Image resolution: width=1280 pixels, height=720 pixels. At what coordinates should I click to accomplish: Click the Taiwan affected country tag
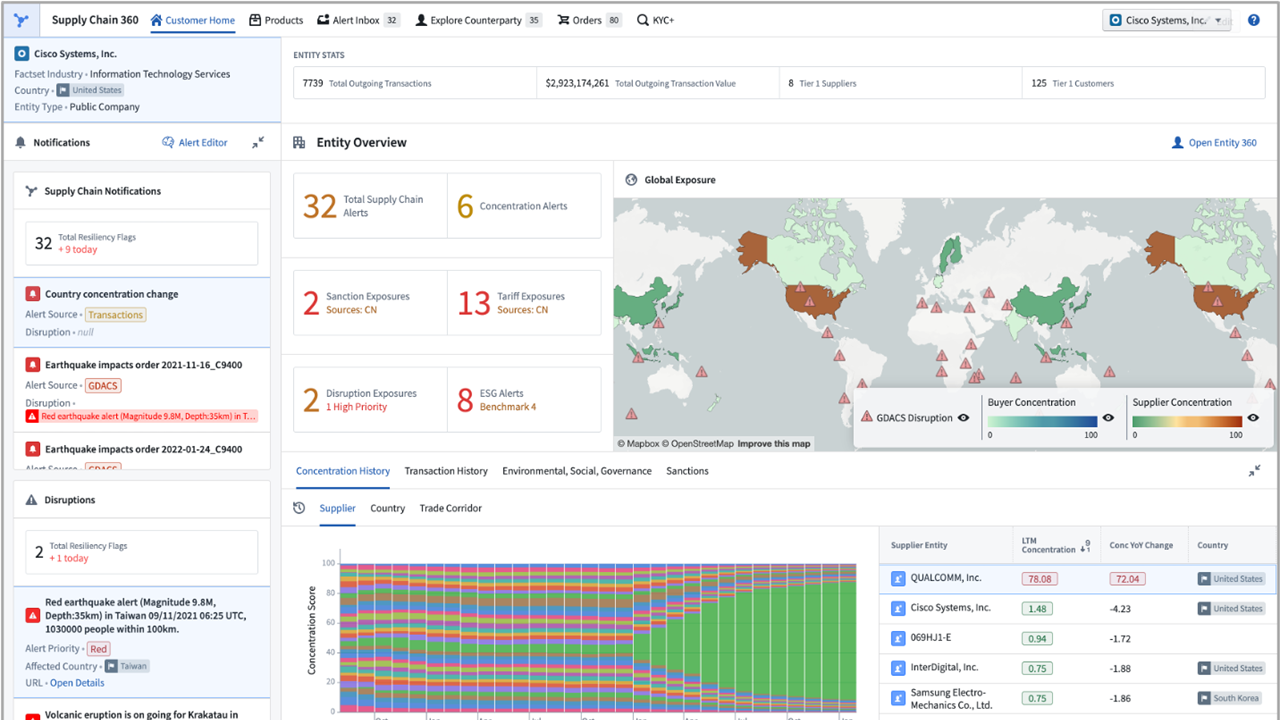click(127, 666)
